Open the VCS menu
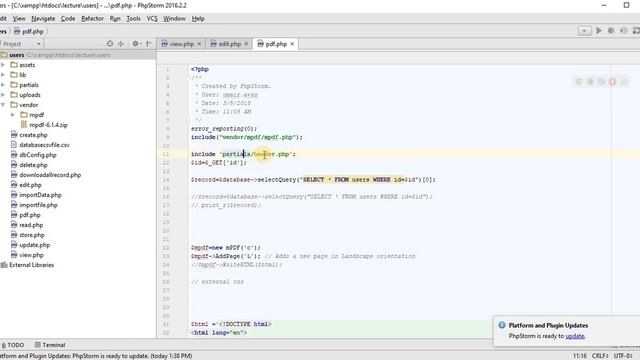Screen dimensions: 640x360 (152, 19)
